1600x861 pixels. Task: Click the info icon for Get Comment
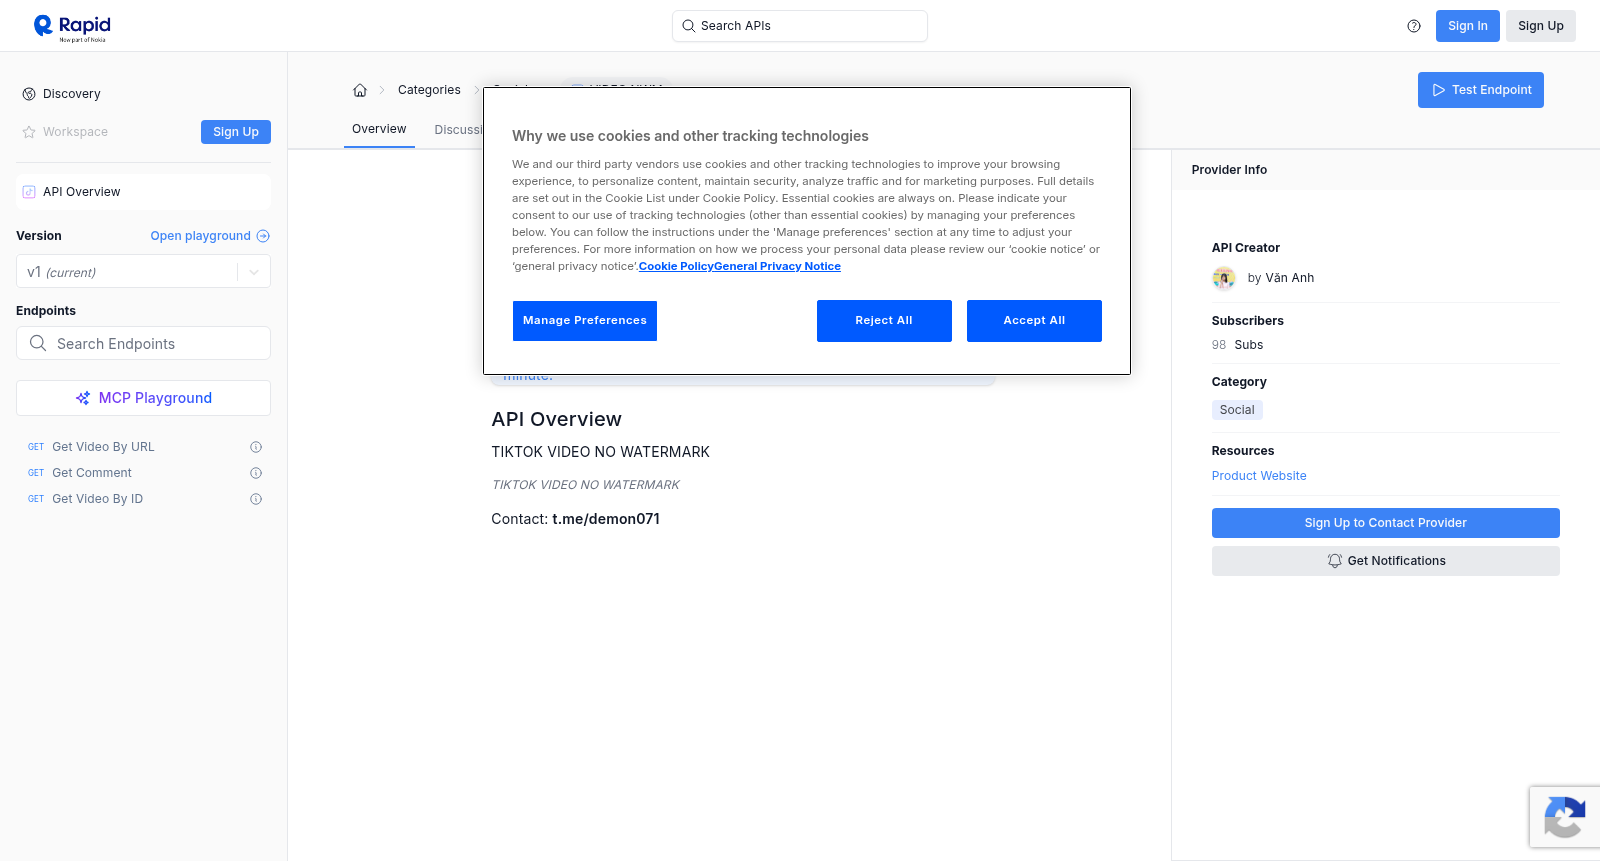(256, 473)
